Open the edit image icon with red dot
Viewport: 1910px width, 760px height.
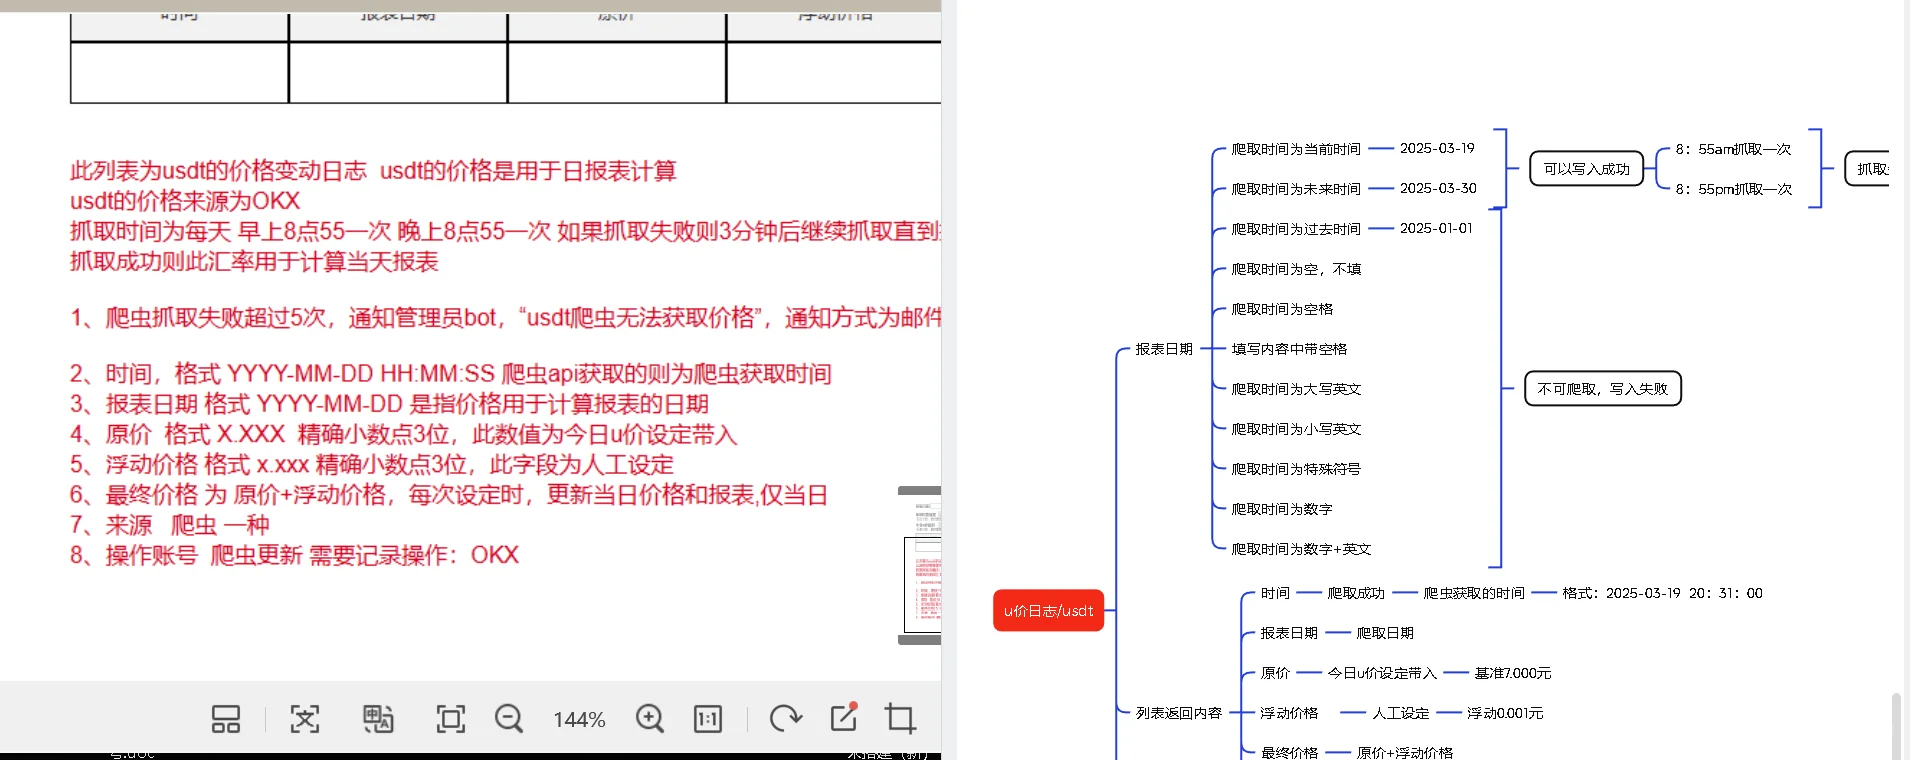845,717
